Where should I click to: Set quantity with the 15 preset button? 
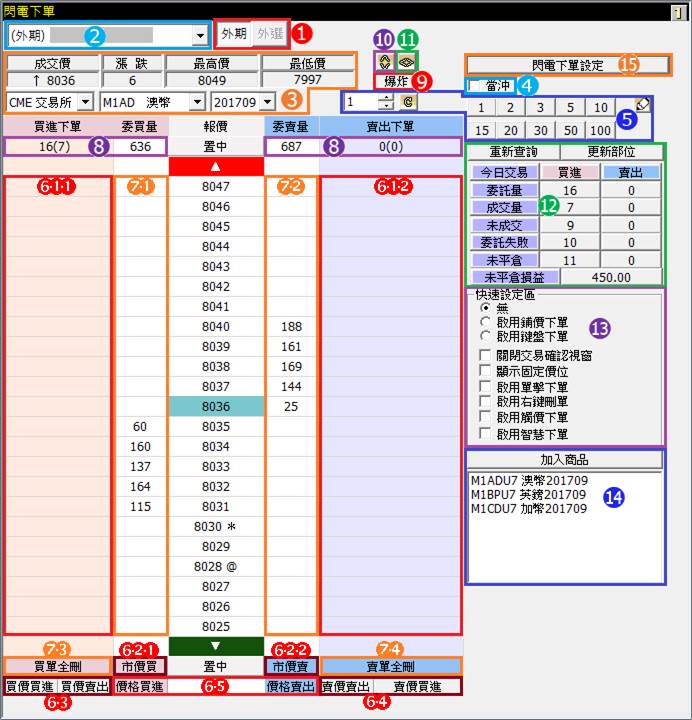[x=482, y=130]
